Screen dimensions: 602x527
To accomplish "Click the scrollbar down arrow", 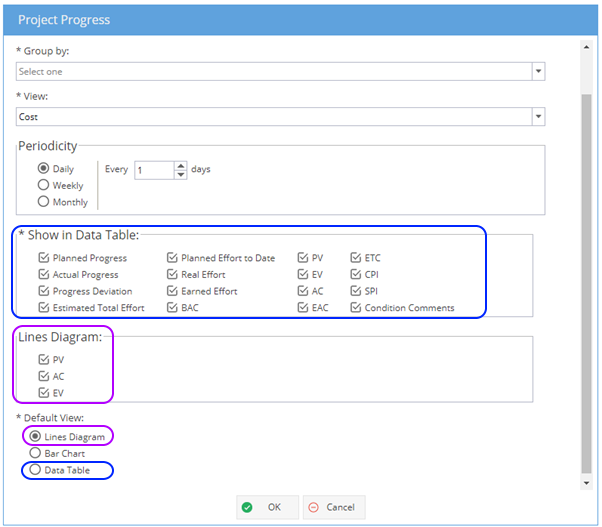I will click(x=586, y=483).
